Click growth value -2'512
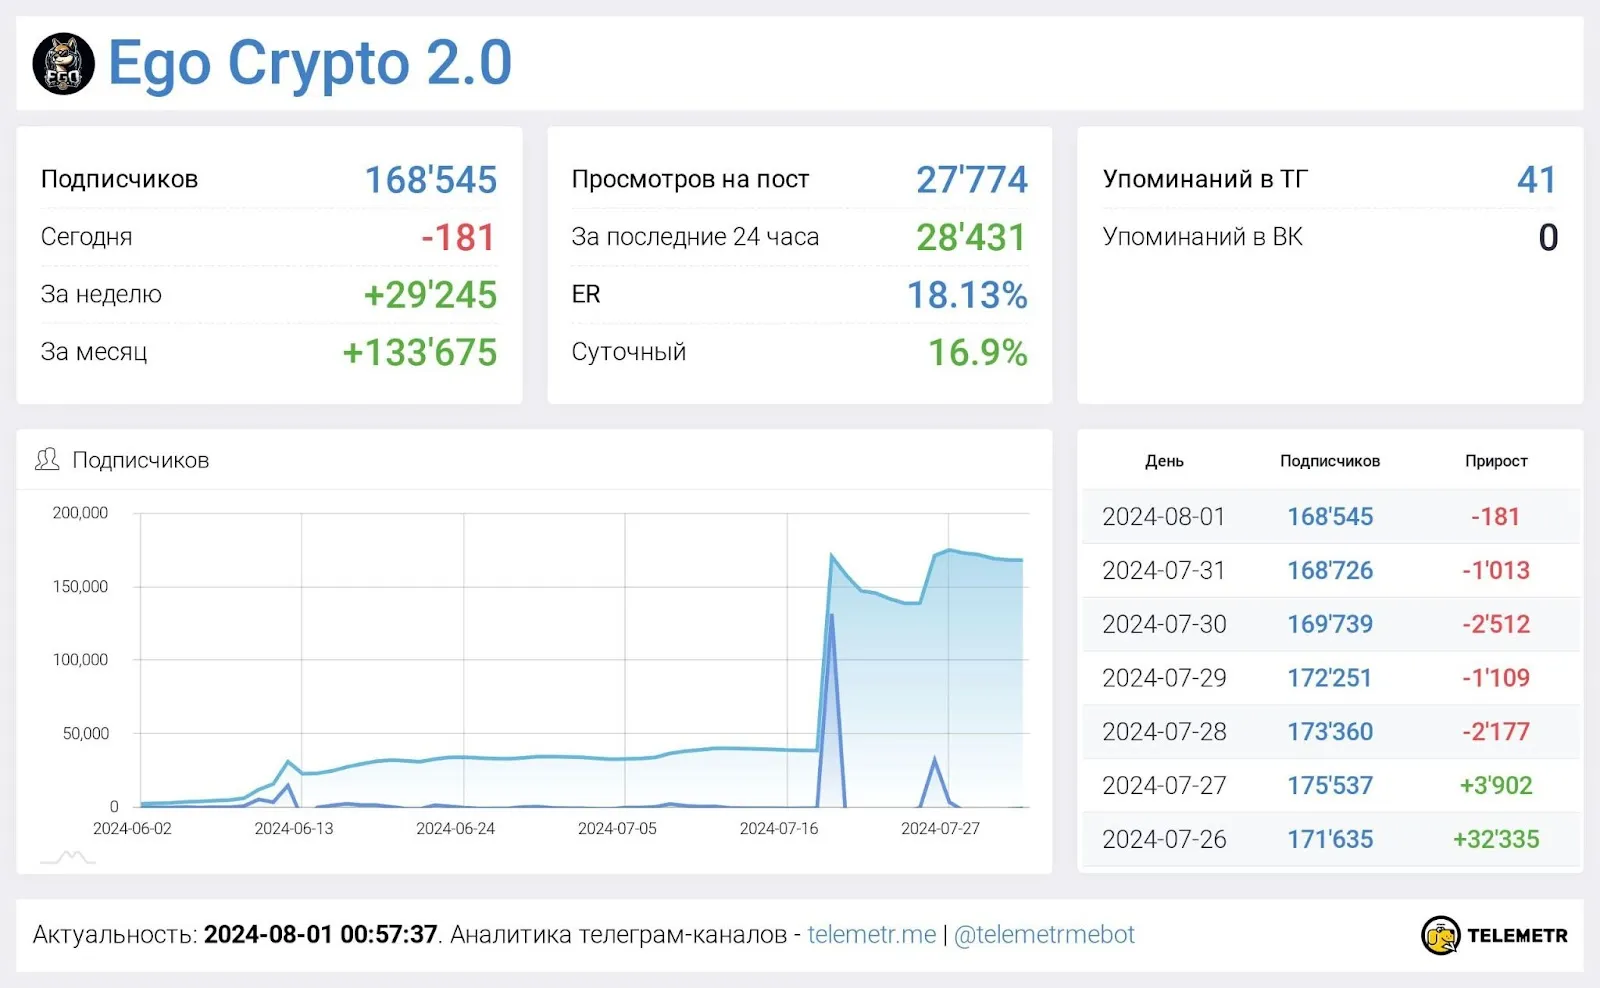Image resolution: width=1600 pixels, height=988 pixels. (1496, 625)
